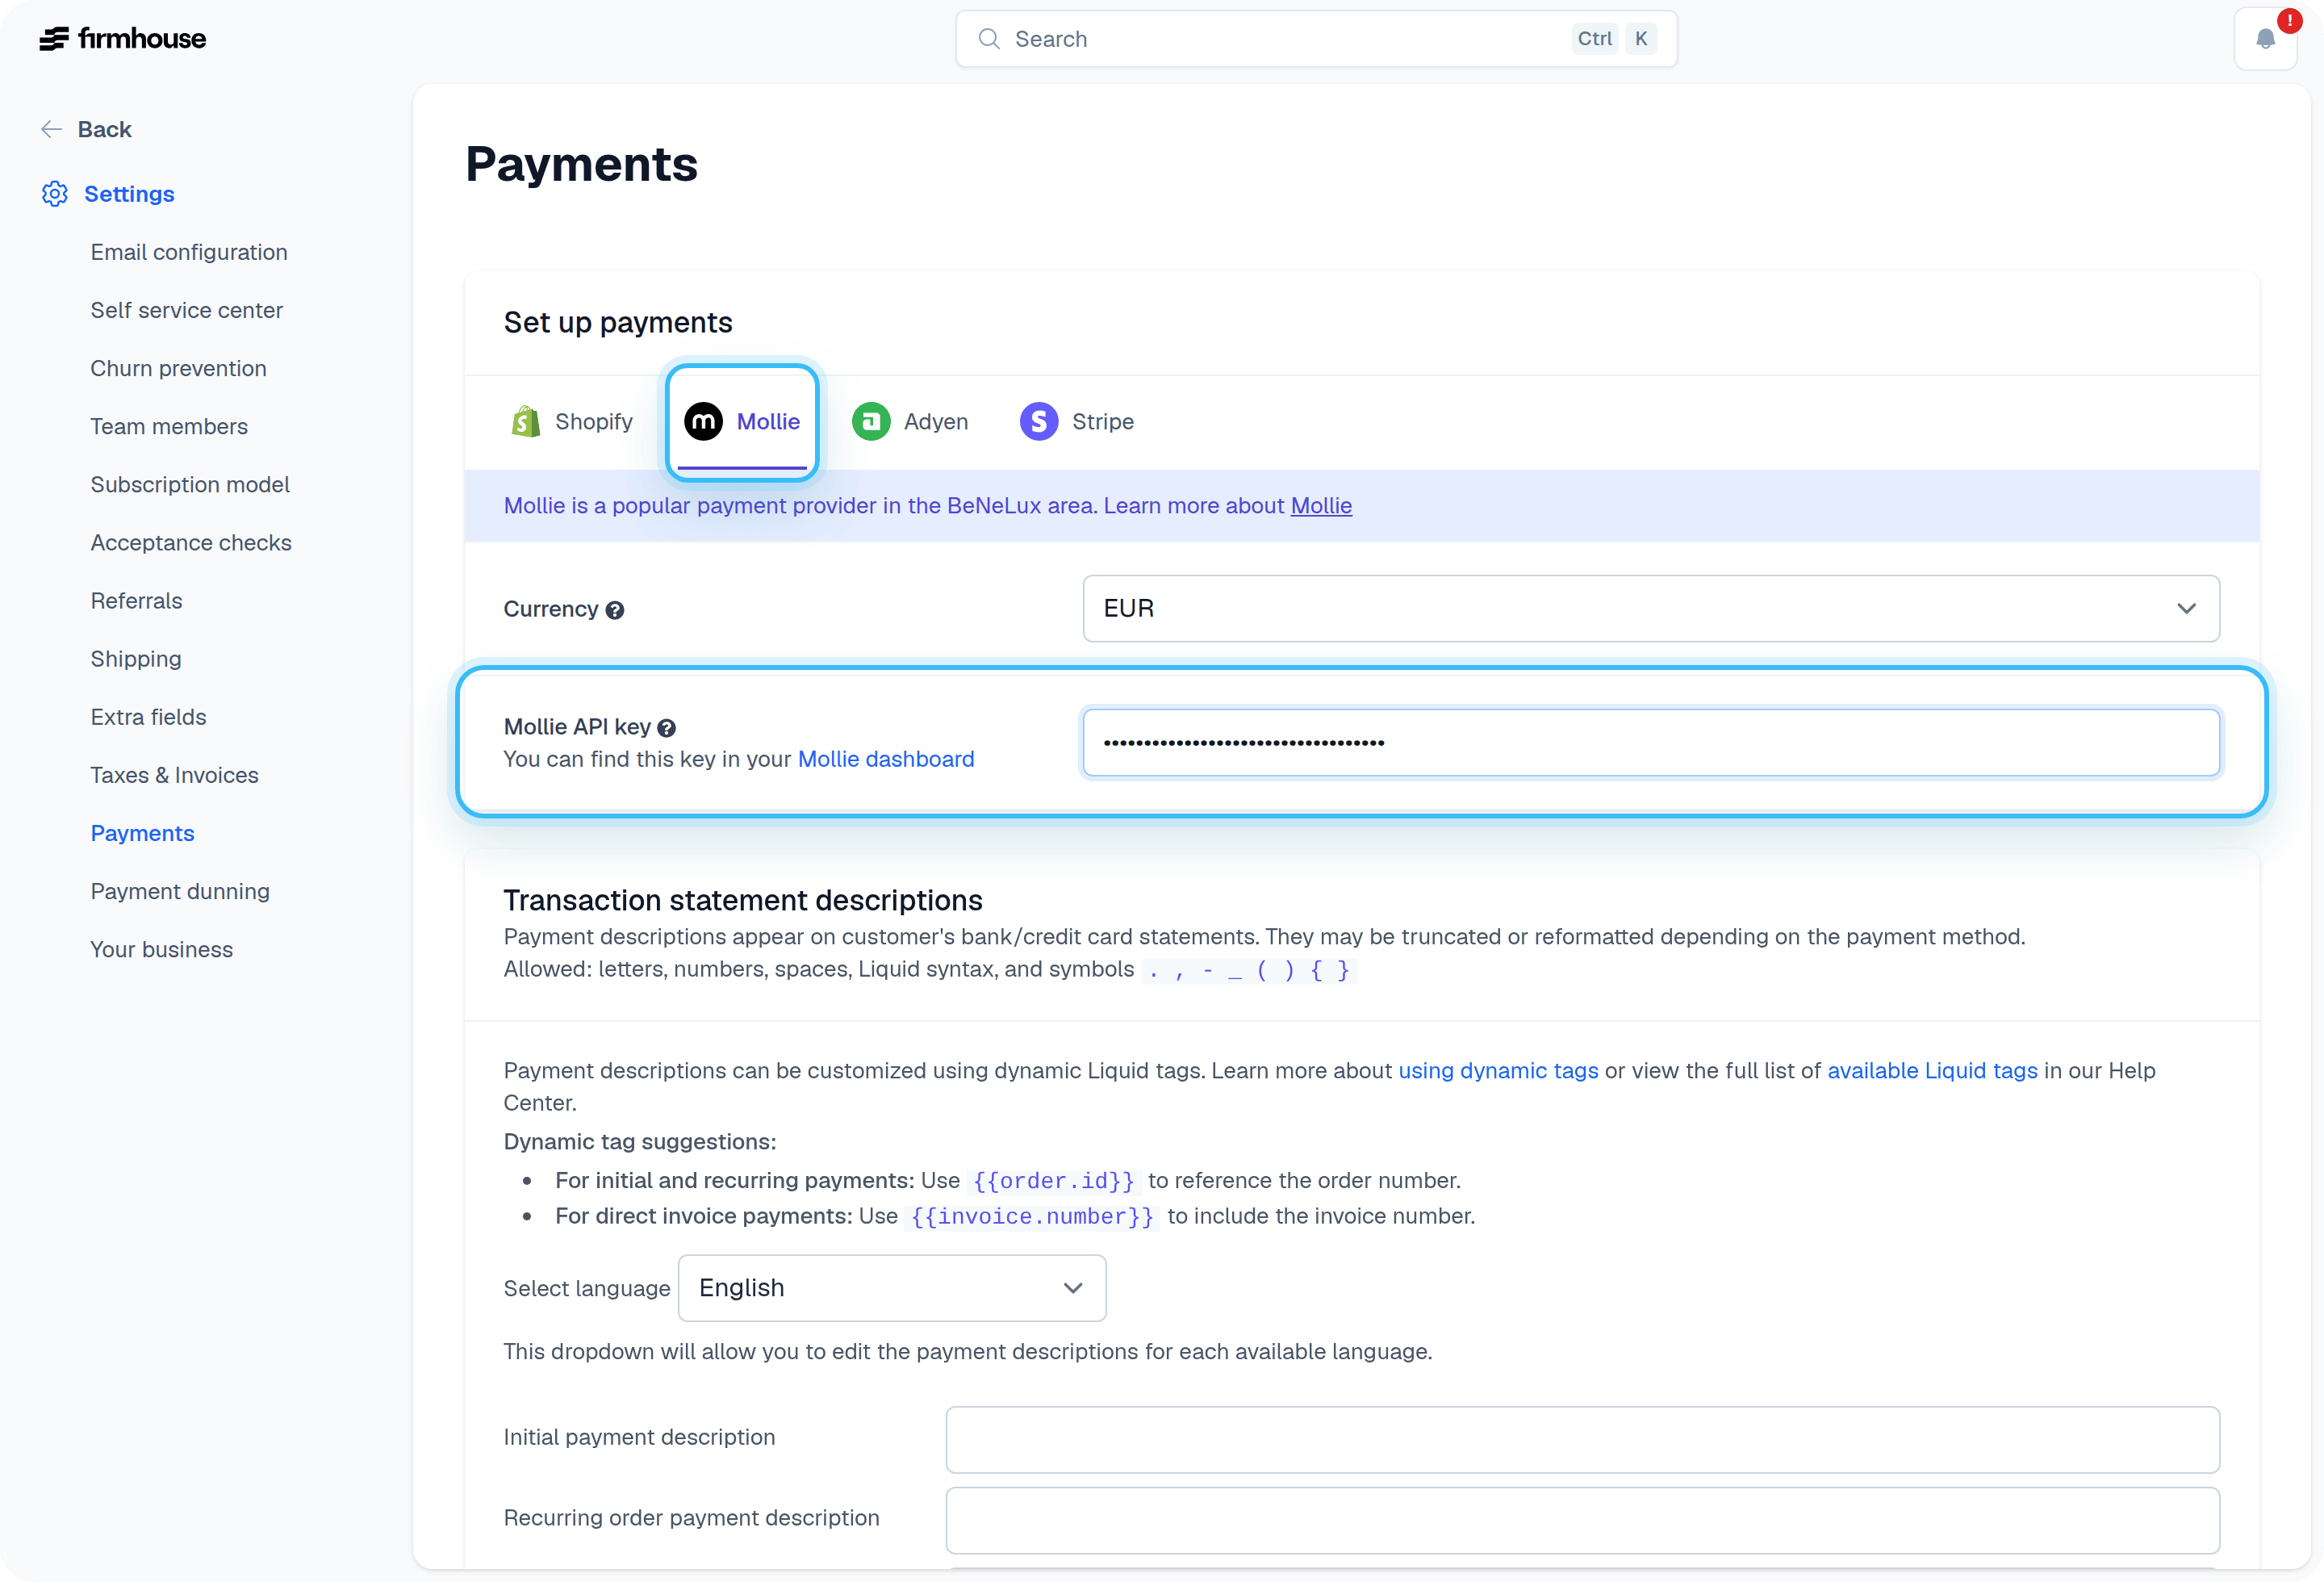This screenshot has height=1582, width=2324.
Task: Click the Settings gear icon
Action: tap(55, 194)
